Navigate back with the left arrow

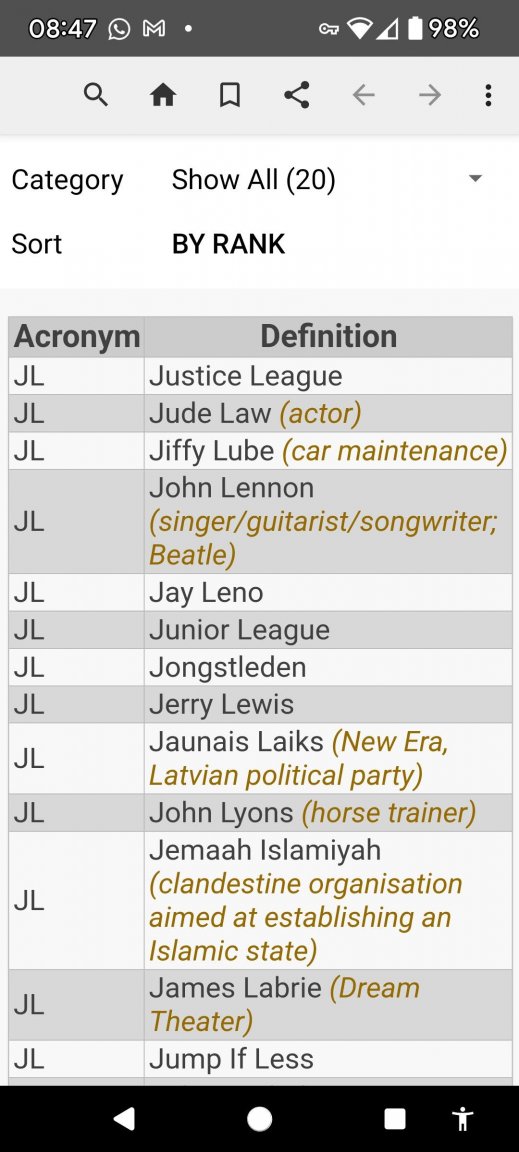[x=363, y=95]
